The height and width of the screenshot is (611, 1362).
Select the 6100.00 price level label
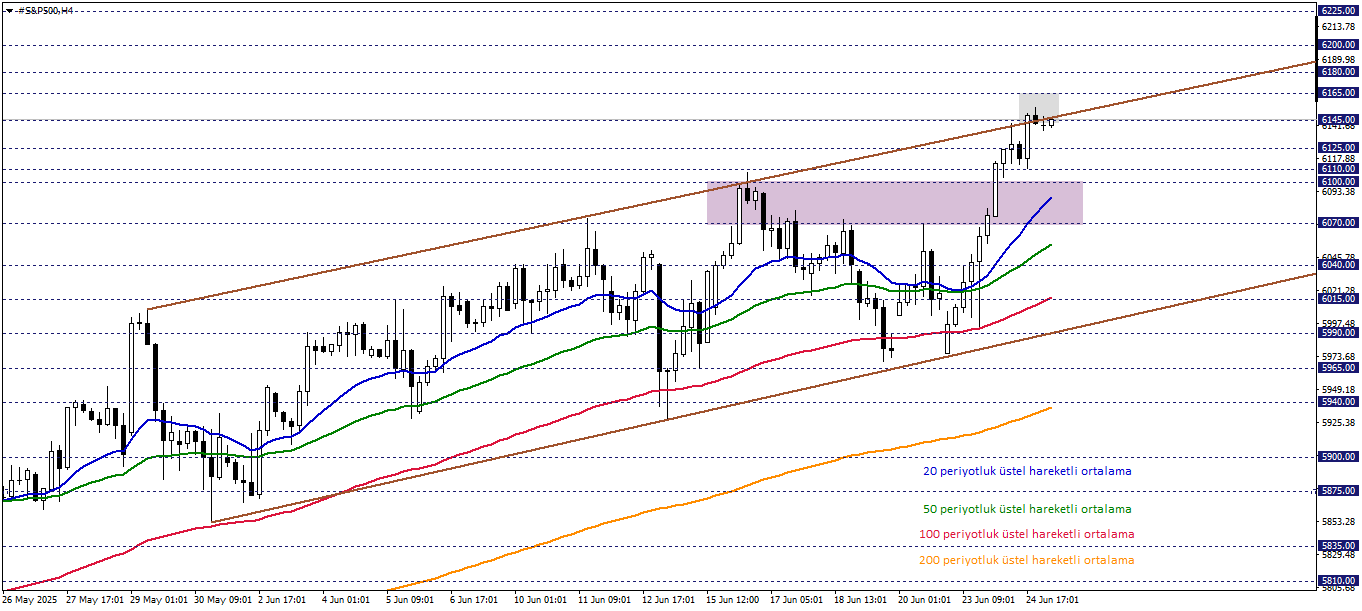1338,182
